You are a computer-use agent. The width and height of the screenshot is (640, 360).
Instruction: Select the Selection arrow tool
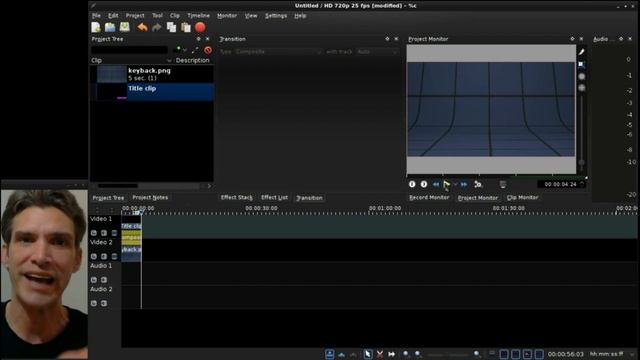[x=367, y=354]
